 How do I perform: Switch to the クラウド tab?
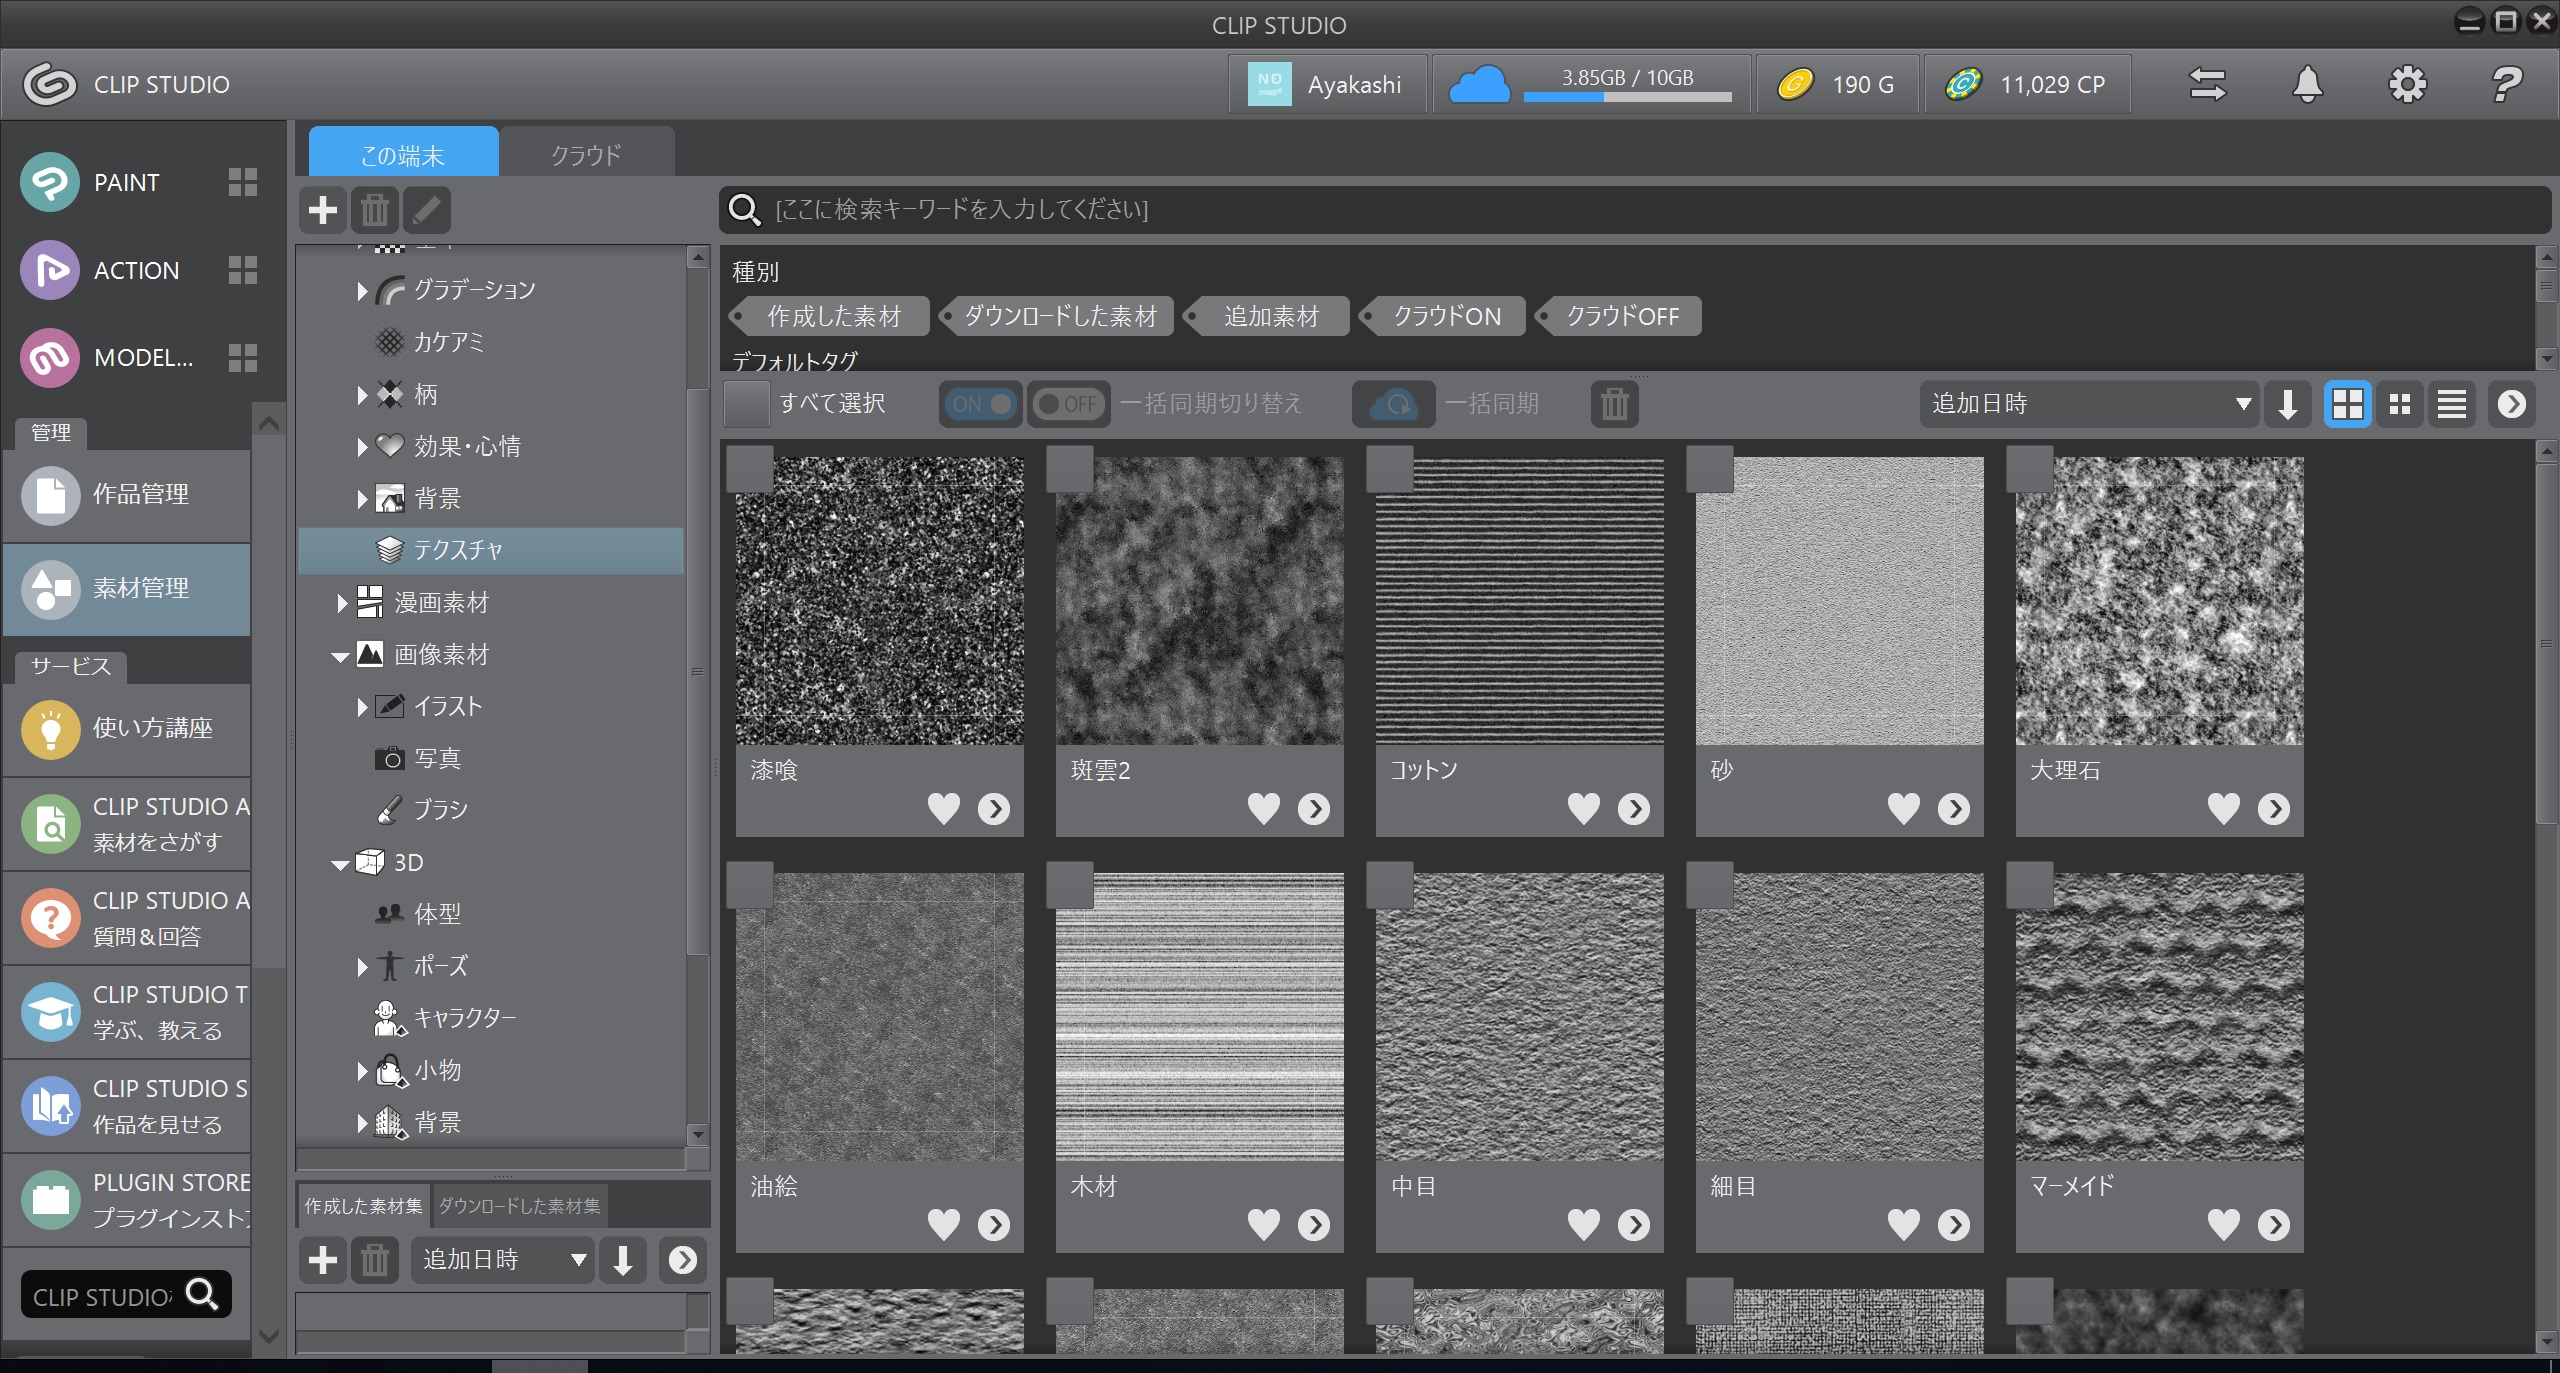pos(586,155)
